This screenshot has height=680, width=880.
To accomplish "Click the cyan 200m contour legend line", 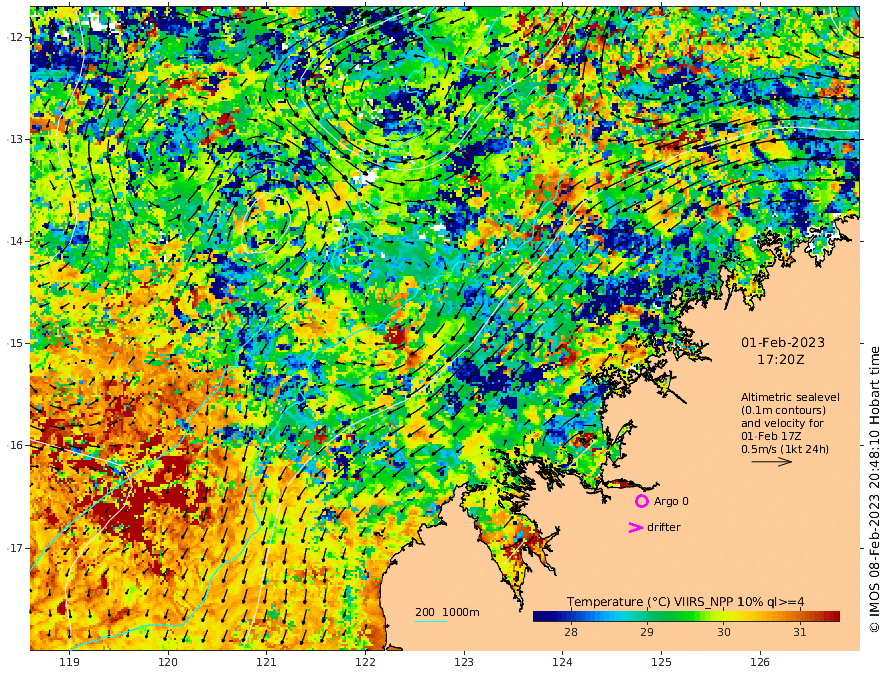I will coord(431,621).
